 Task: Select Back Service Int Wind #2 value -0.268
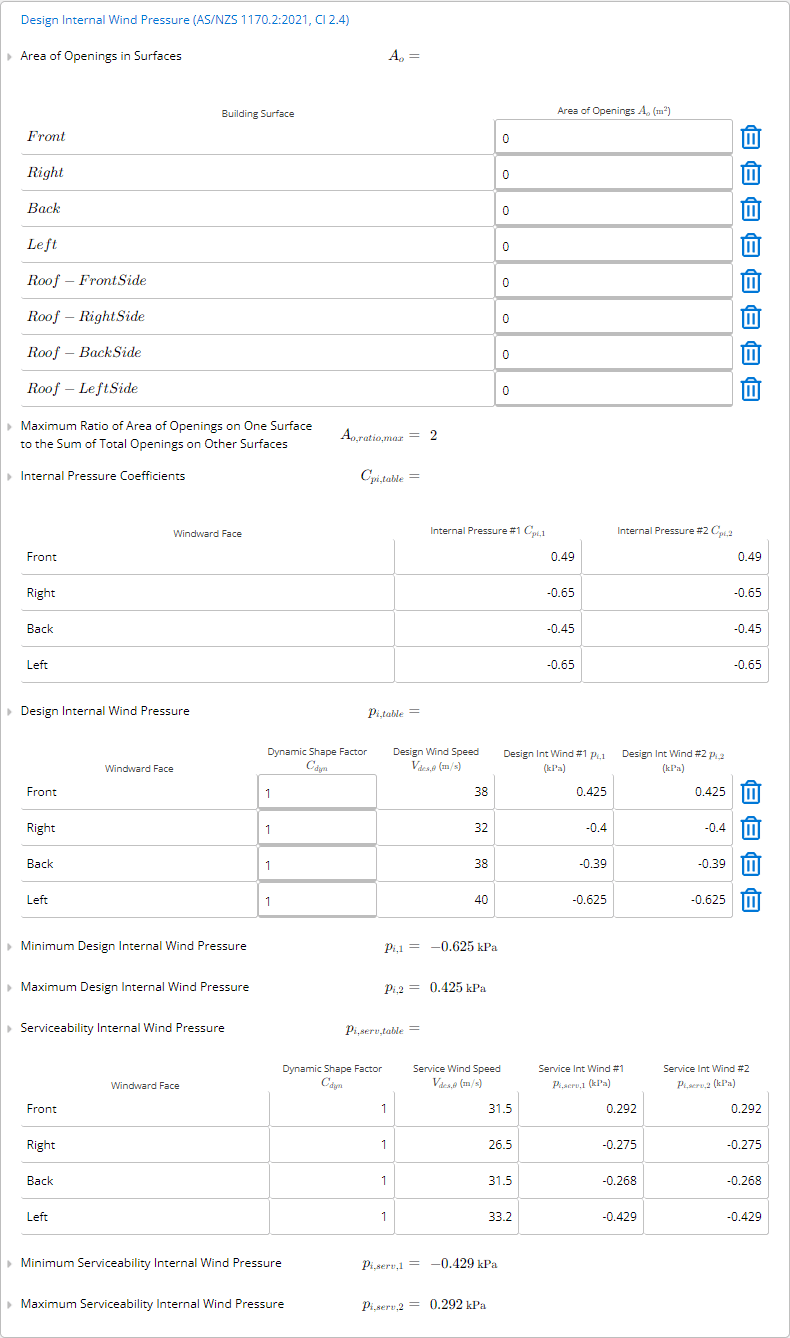[707, 1181]
